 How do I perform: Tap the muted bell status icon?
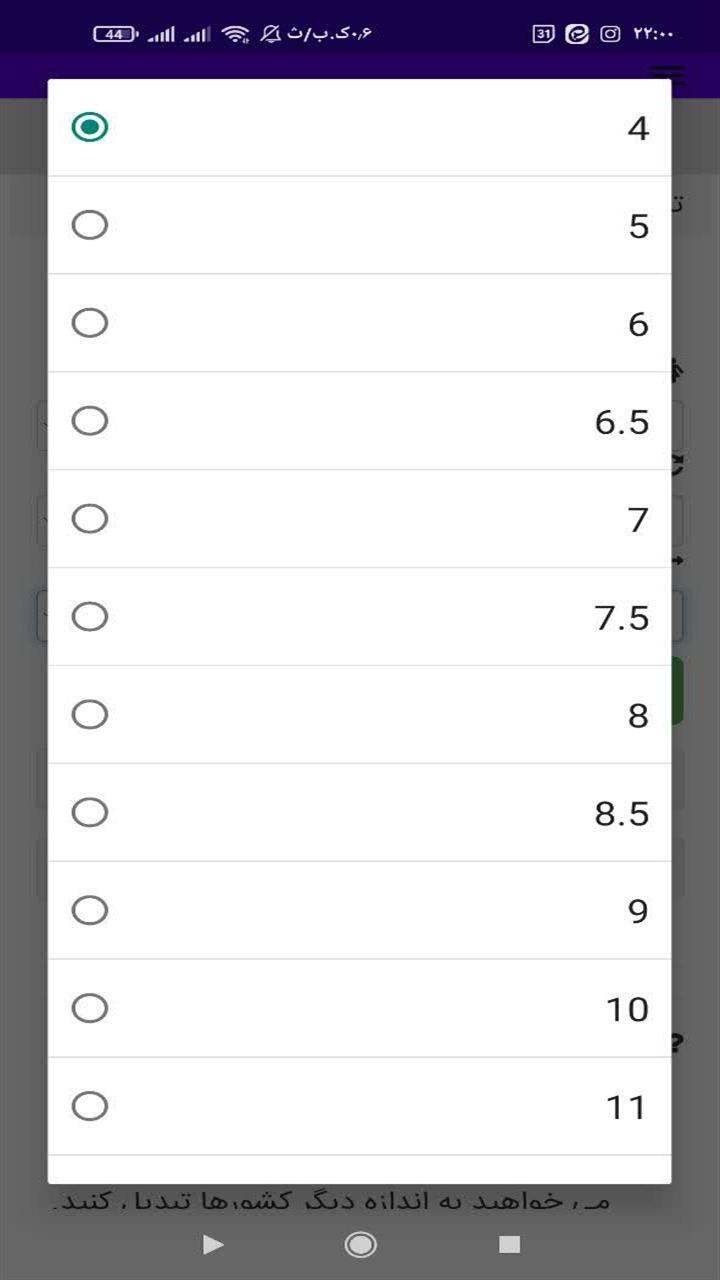pyautogui.click(x=271, y=34)
